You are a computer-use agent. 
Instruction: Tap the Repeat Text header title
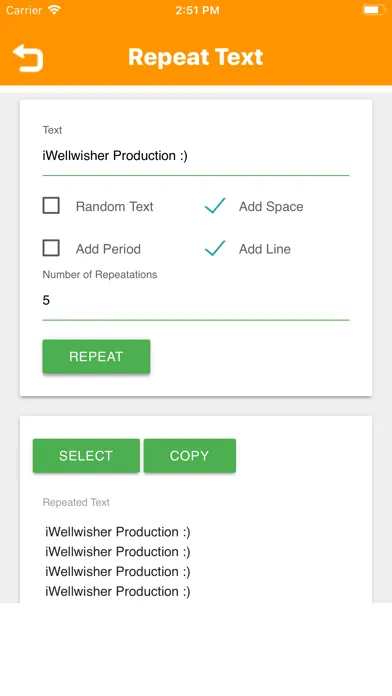pyautogui.click(x=196, y=57)
